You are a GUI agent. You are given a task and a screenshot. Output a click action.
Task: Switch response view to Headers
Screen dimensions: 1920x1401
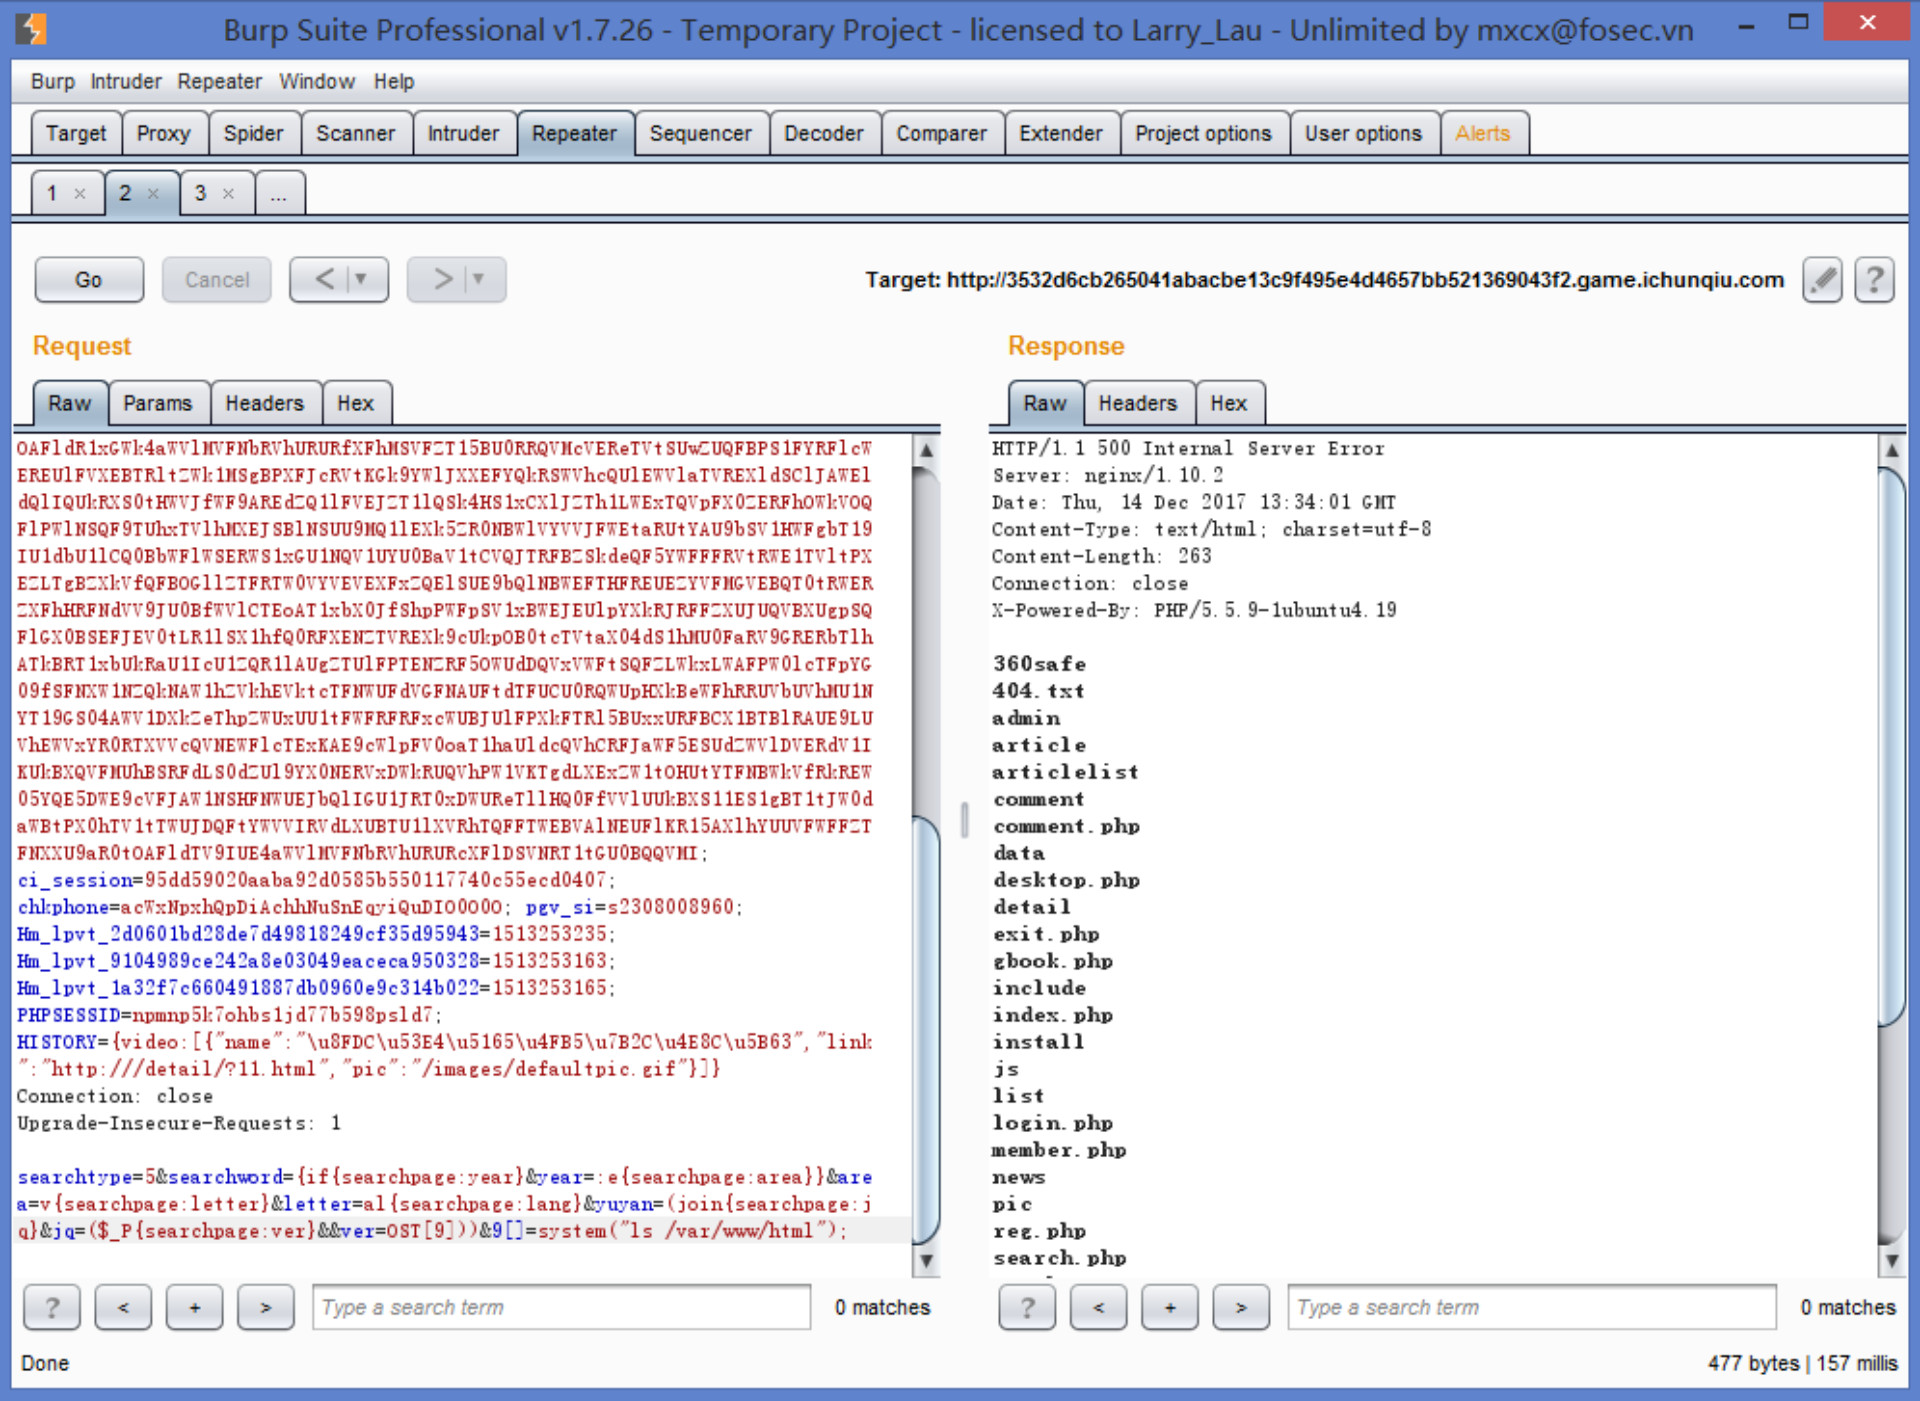(1138, 403)
